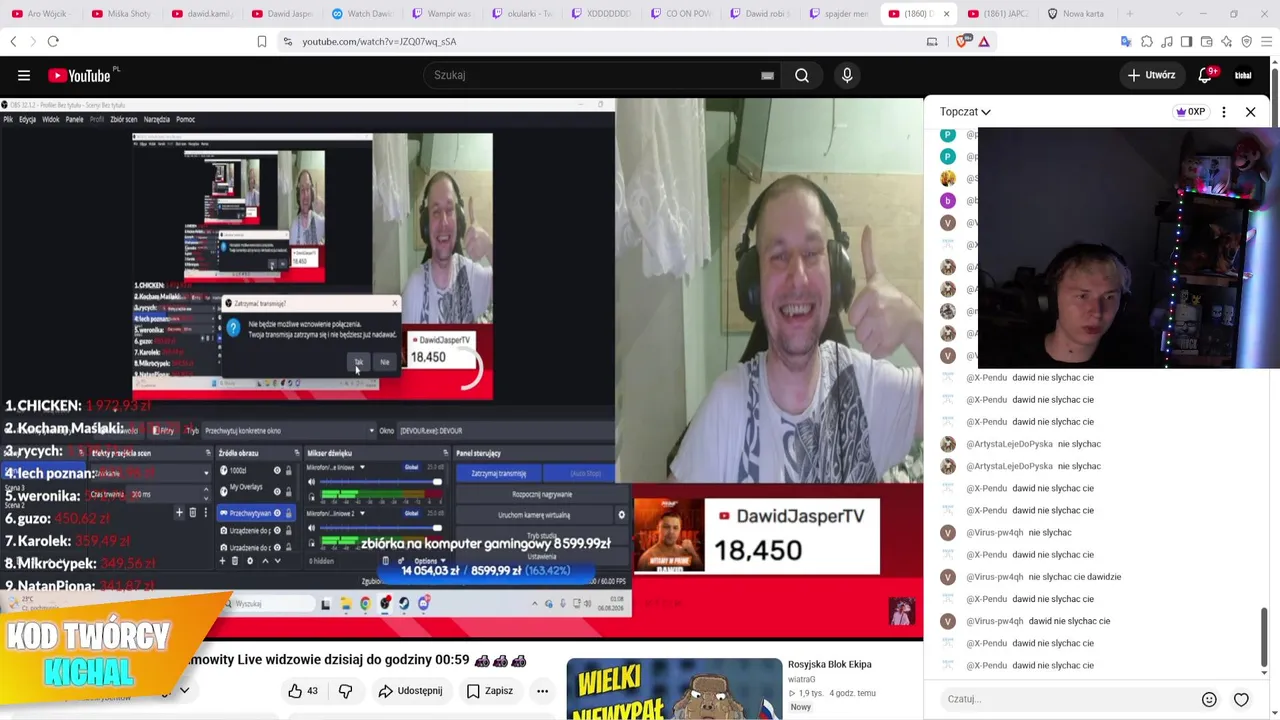Image resolution: width=1280 pixels, height=720 pixels.
Task: Open the browser main menu icon
Action: point(1267,41)
